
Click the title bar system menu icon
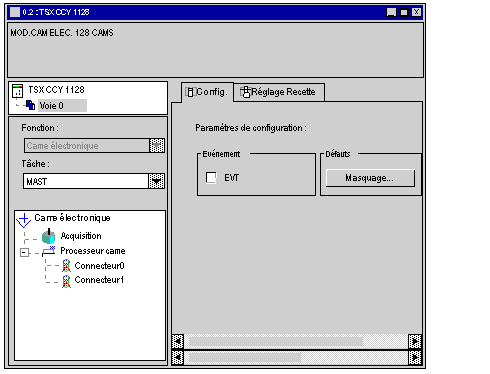[x=15, y=12]
